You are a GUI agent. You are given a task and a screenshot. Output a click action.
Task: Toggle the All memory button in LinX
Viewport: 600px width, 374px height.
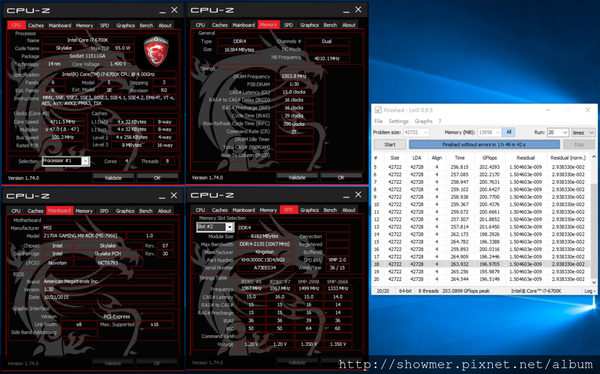coord(509,132)
